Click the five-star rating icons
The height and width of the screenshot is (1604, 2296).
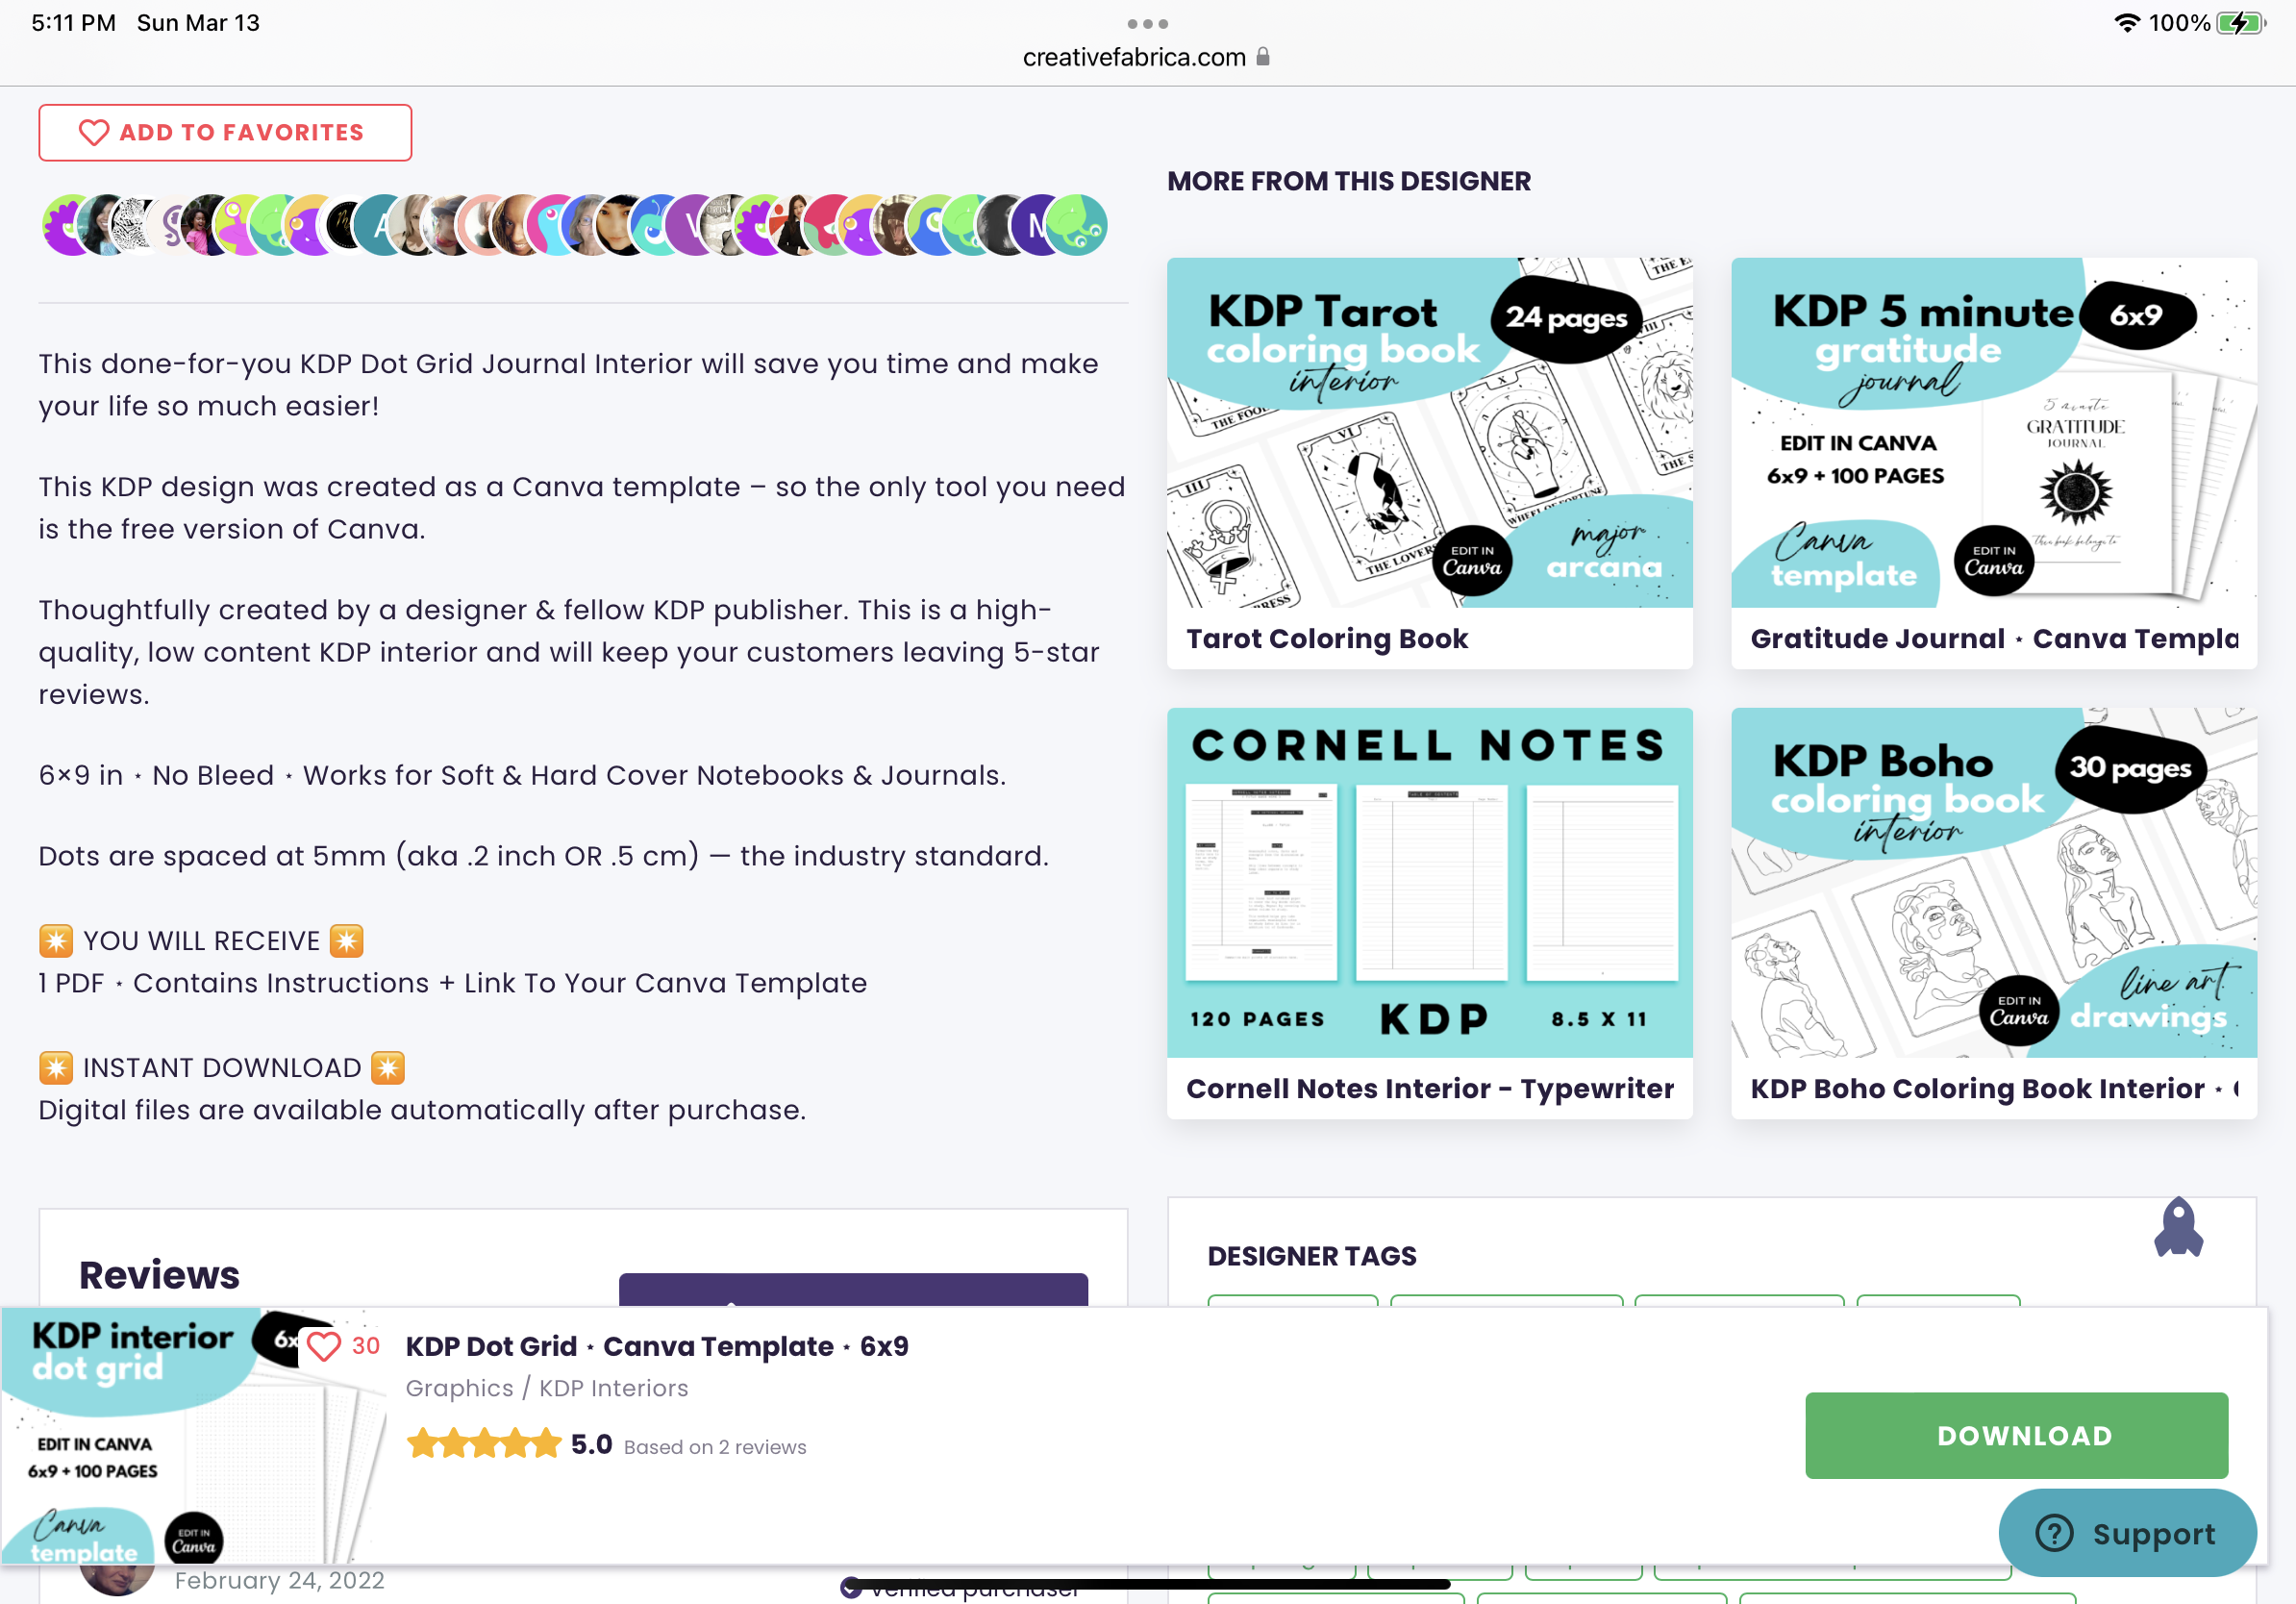(484, 1444)
